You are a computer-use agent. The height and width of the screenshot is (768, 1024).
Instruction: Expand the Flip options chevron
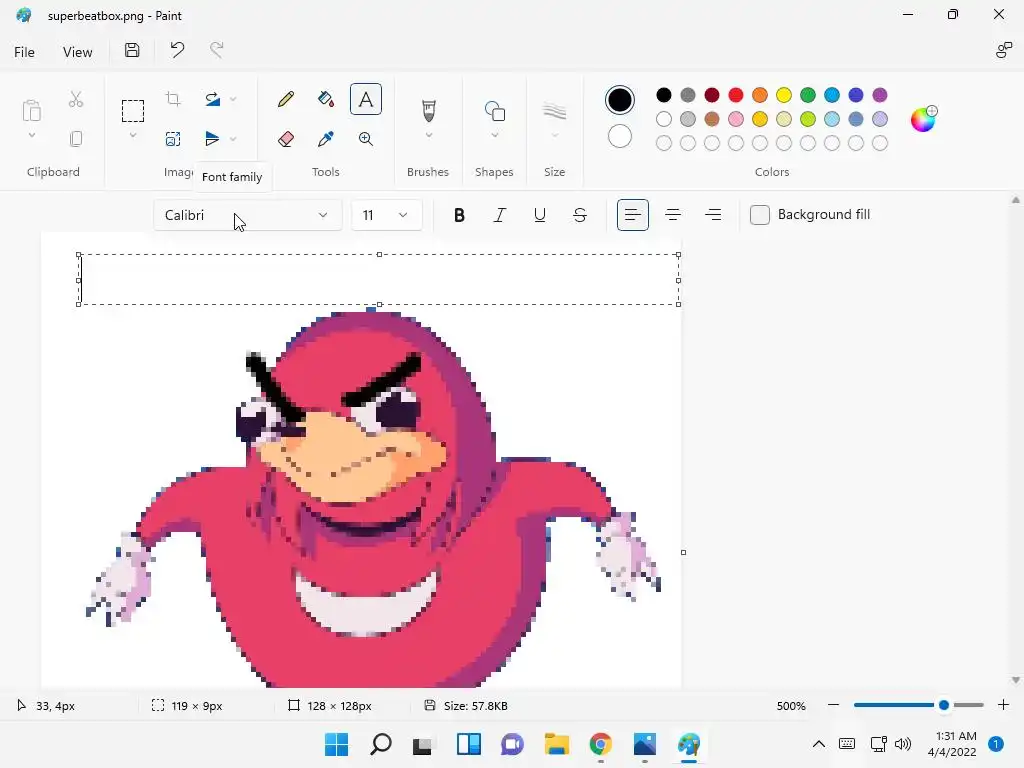(233, 138)
